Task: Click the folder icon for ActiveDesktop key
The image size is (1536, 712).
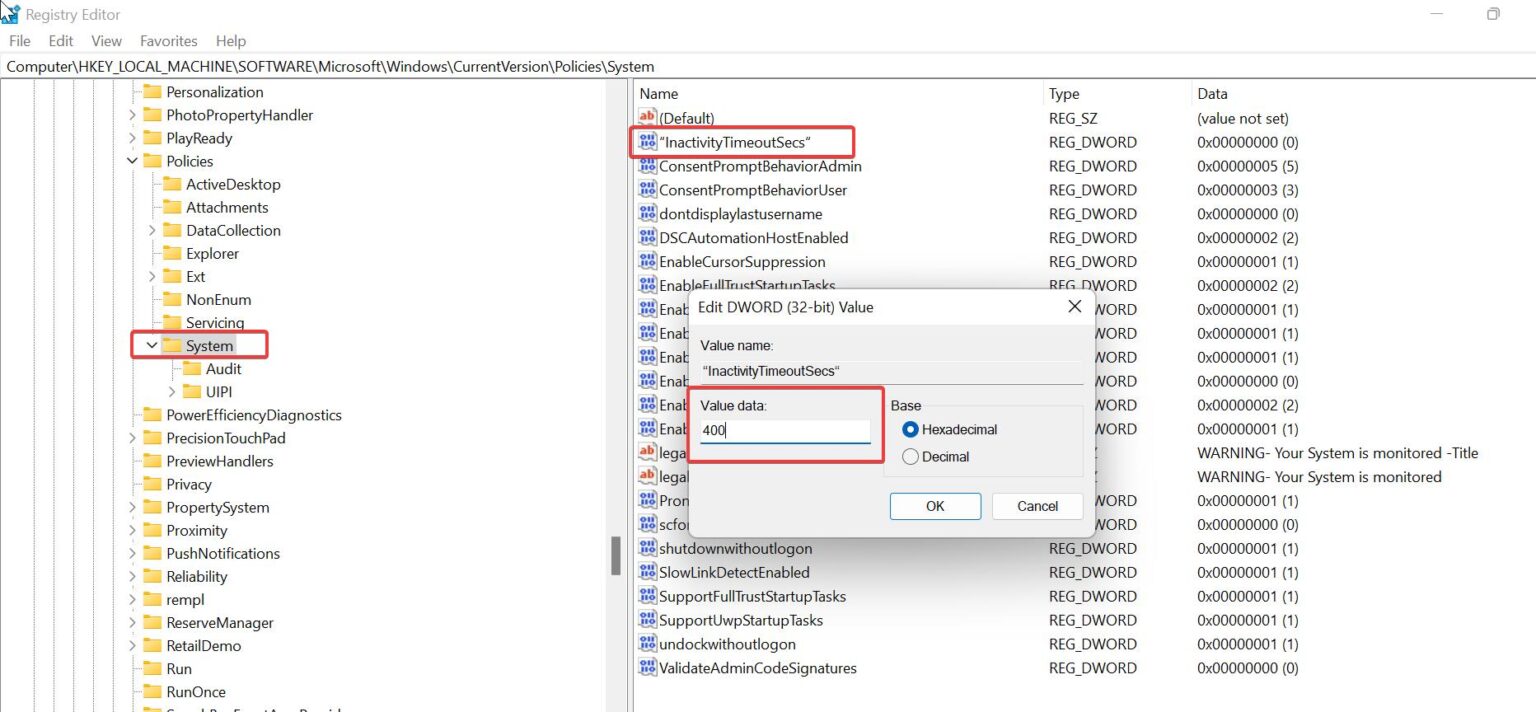Action: tap(172, 184)
